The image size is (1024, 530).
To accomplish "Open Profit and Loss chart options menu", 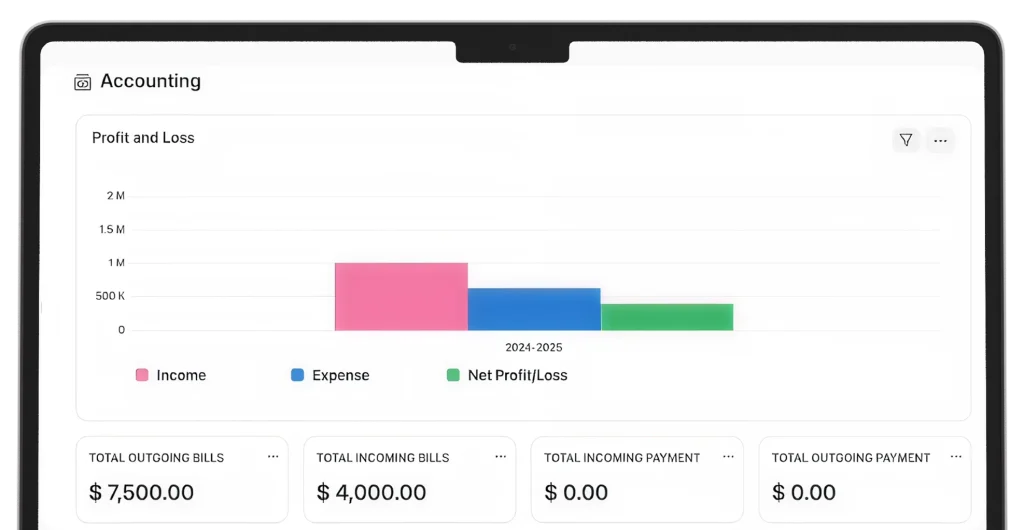I will point(940,140).
